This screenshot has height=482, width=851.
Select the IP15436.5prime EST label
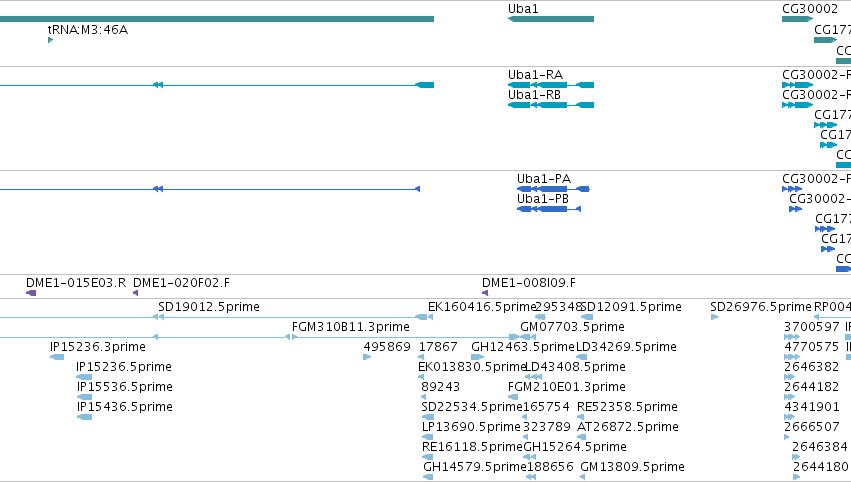click(x=124, y=408)
